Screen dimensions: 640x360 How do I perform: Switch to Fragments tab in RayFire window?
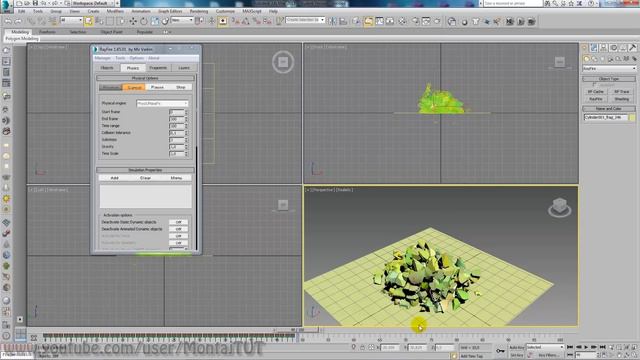coord(158,68)
